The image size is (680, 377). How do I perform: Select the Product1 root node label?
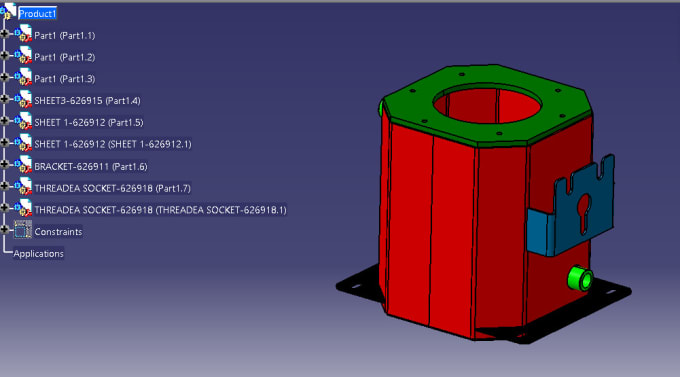click(x=37, y=14)
